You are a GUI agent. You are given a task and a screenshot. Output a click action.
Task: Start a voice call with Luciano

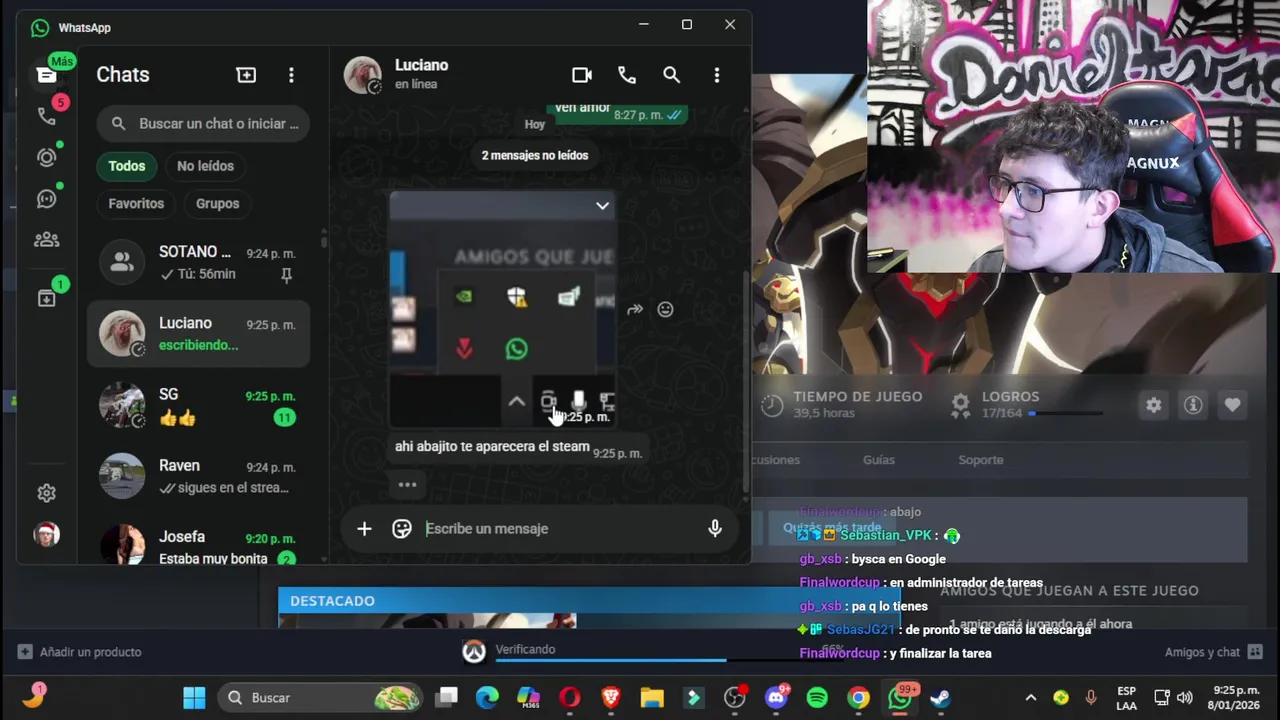tap(627, 75)
